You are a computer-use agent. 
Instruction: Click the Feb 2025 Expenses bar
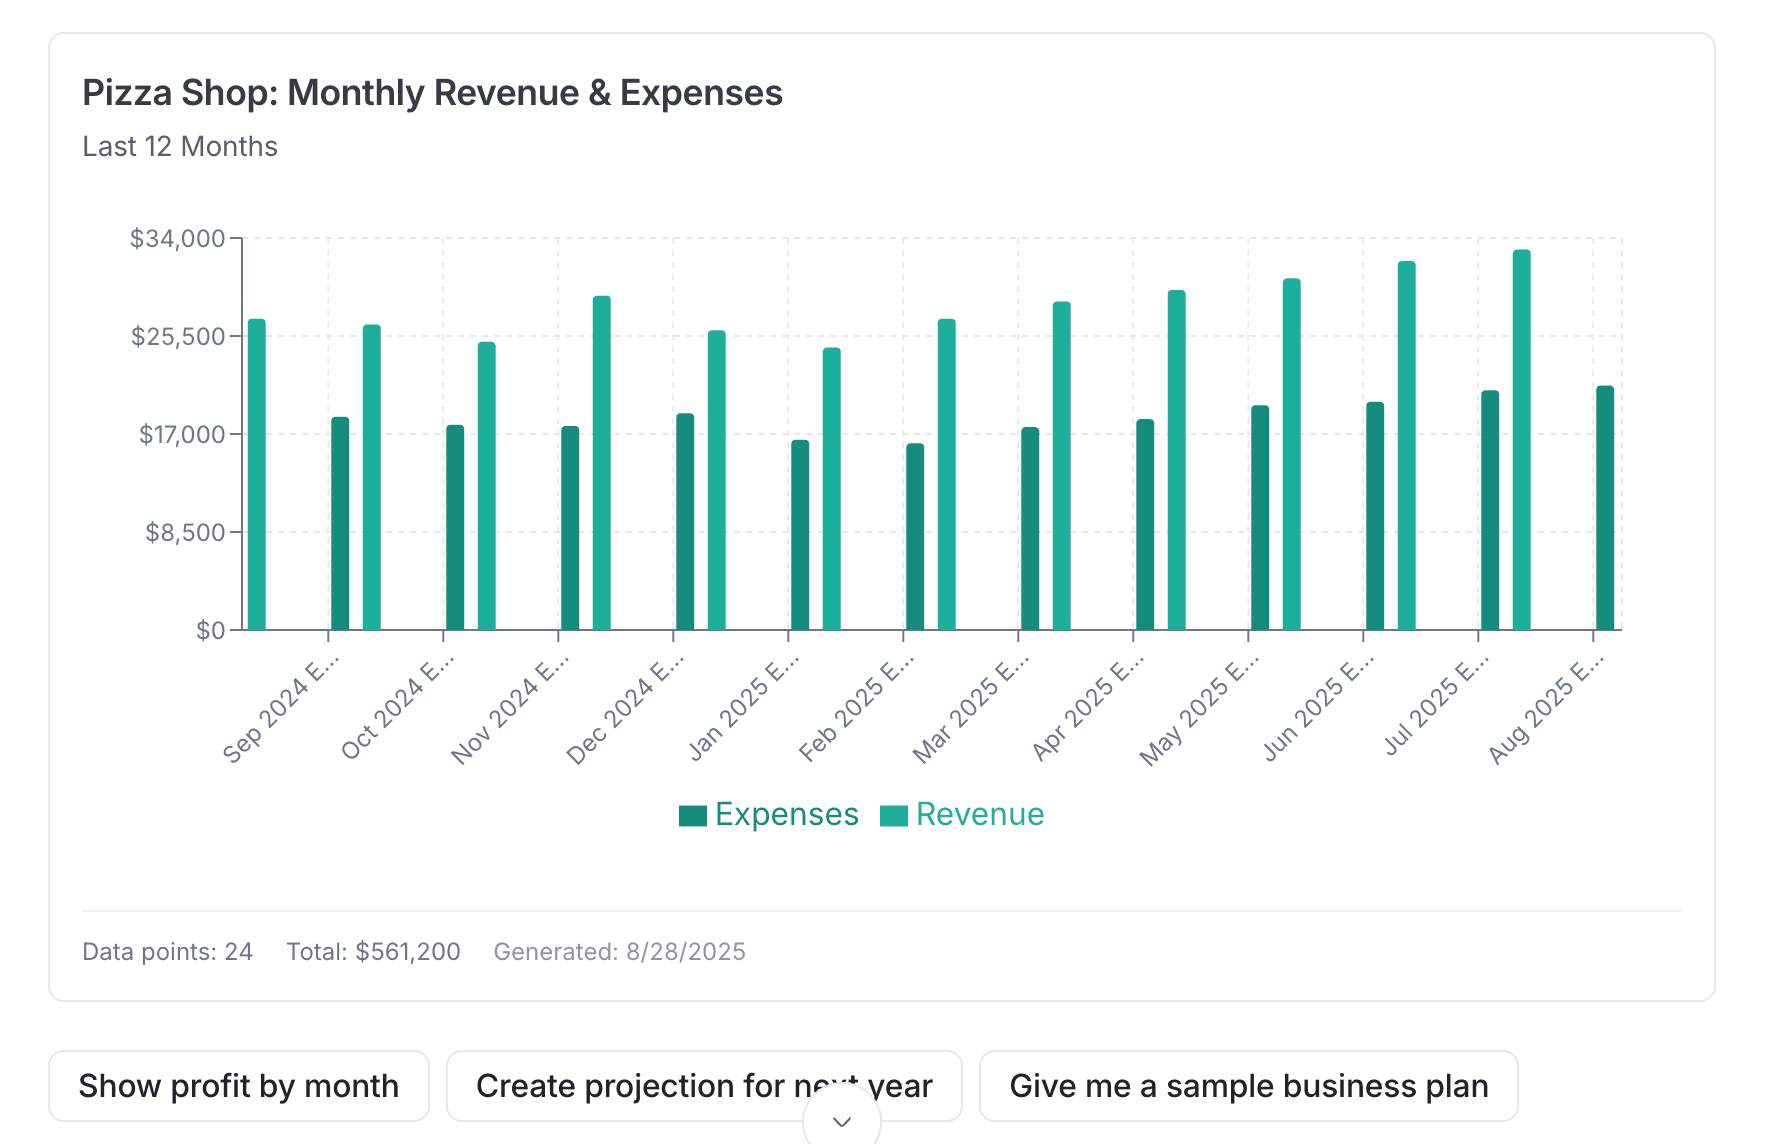[915, 537]
